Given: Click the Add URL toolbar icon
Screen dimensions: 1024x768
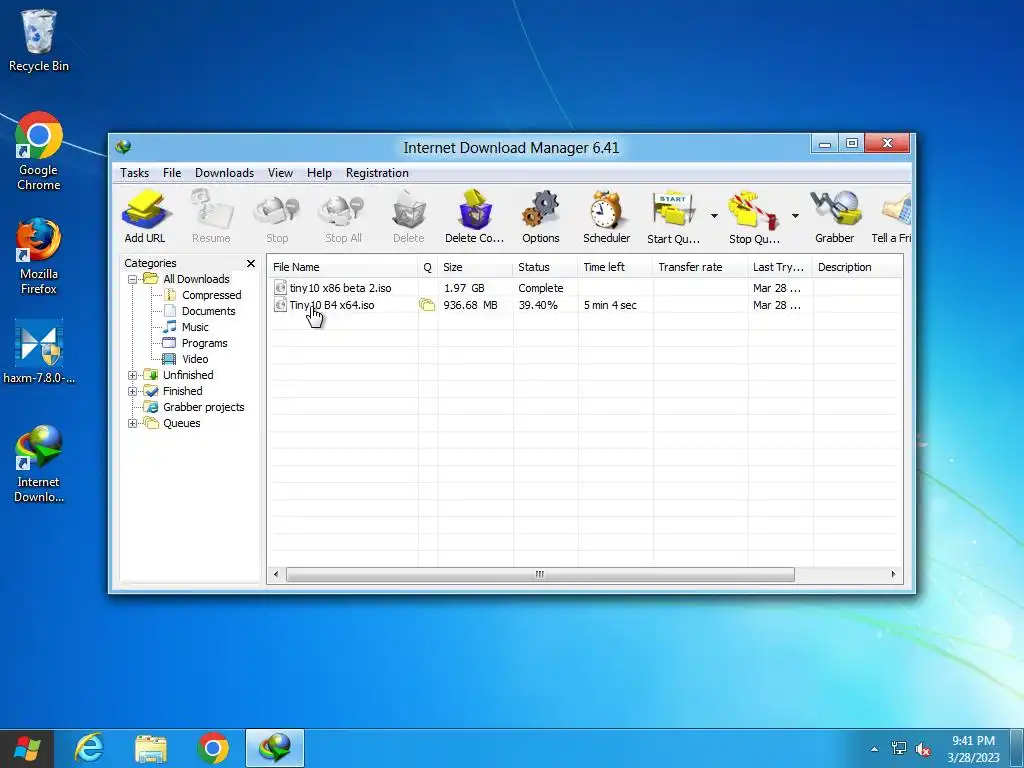Looking at the screenshot, I should pyautogui.click(x=145, y=216).
